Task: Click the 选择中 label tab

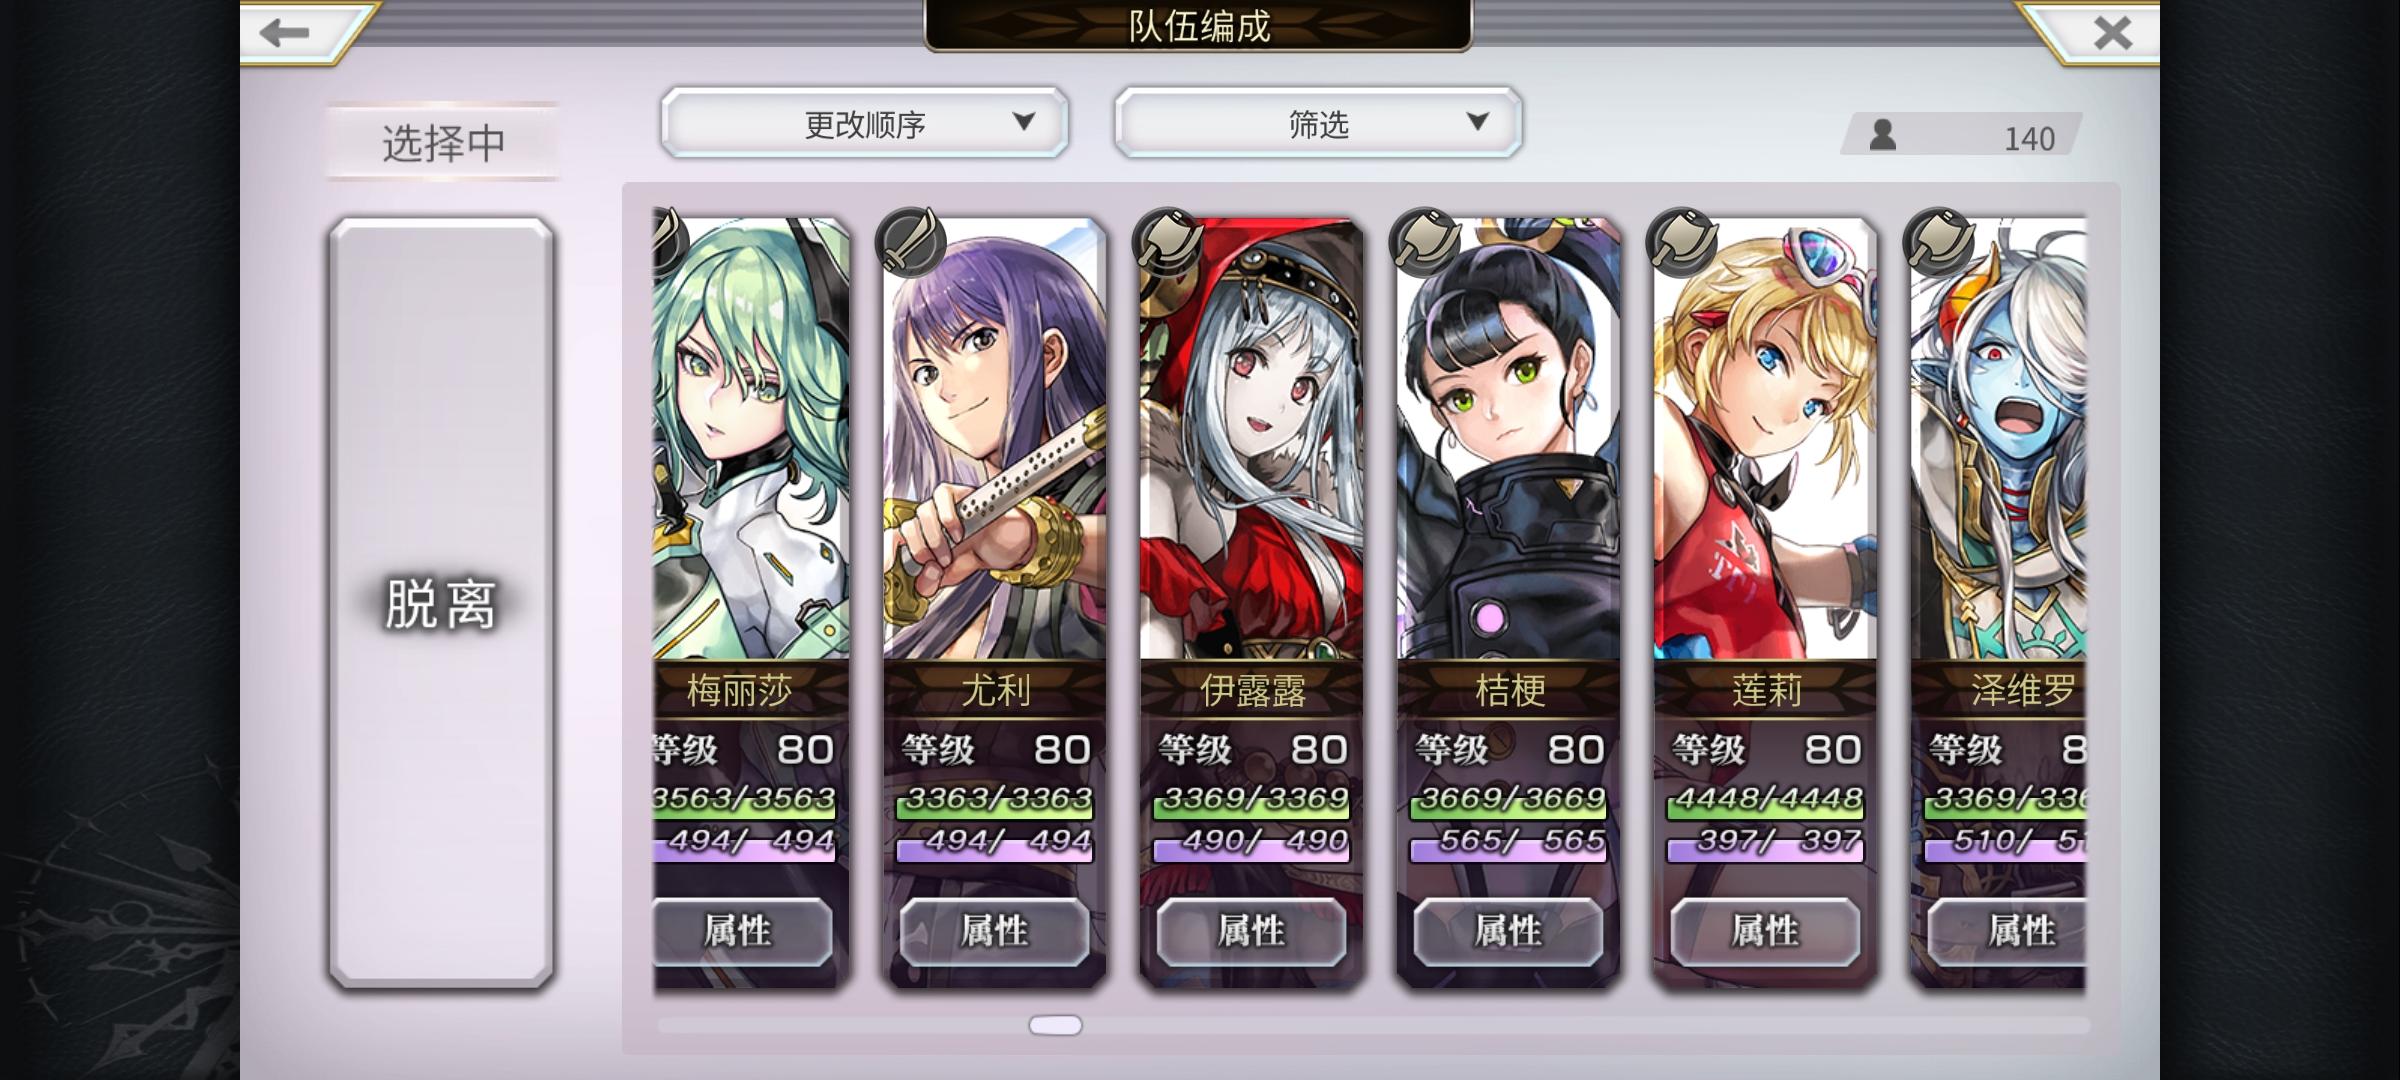Action: click(443, 142)
